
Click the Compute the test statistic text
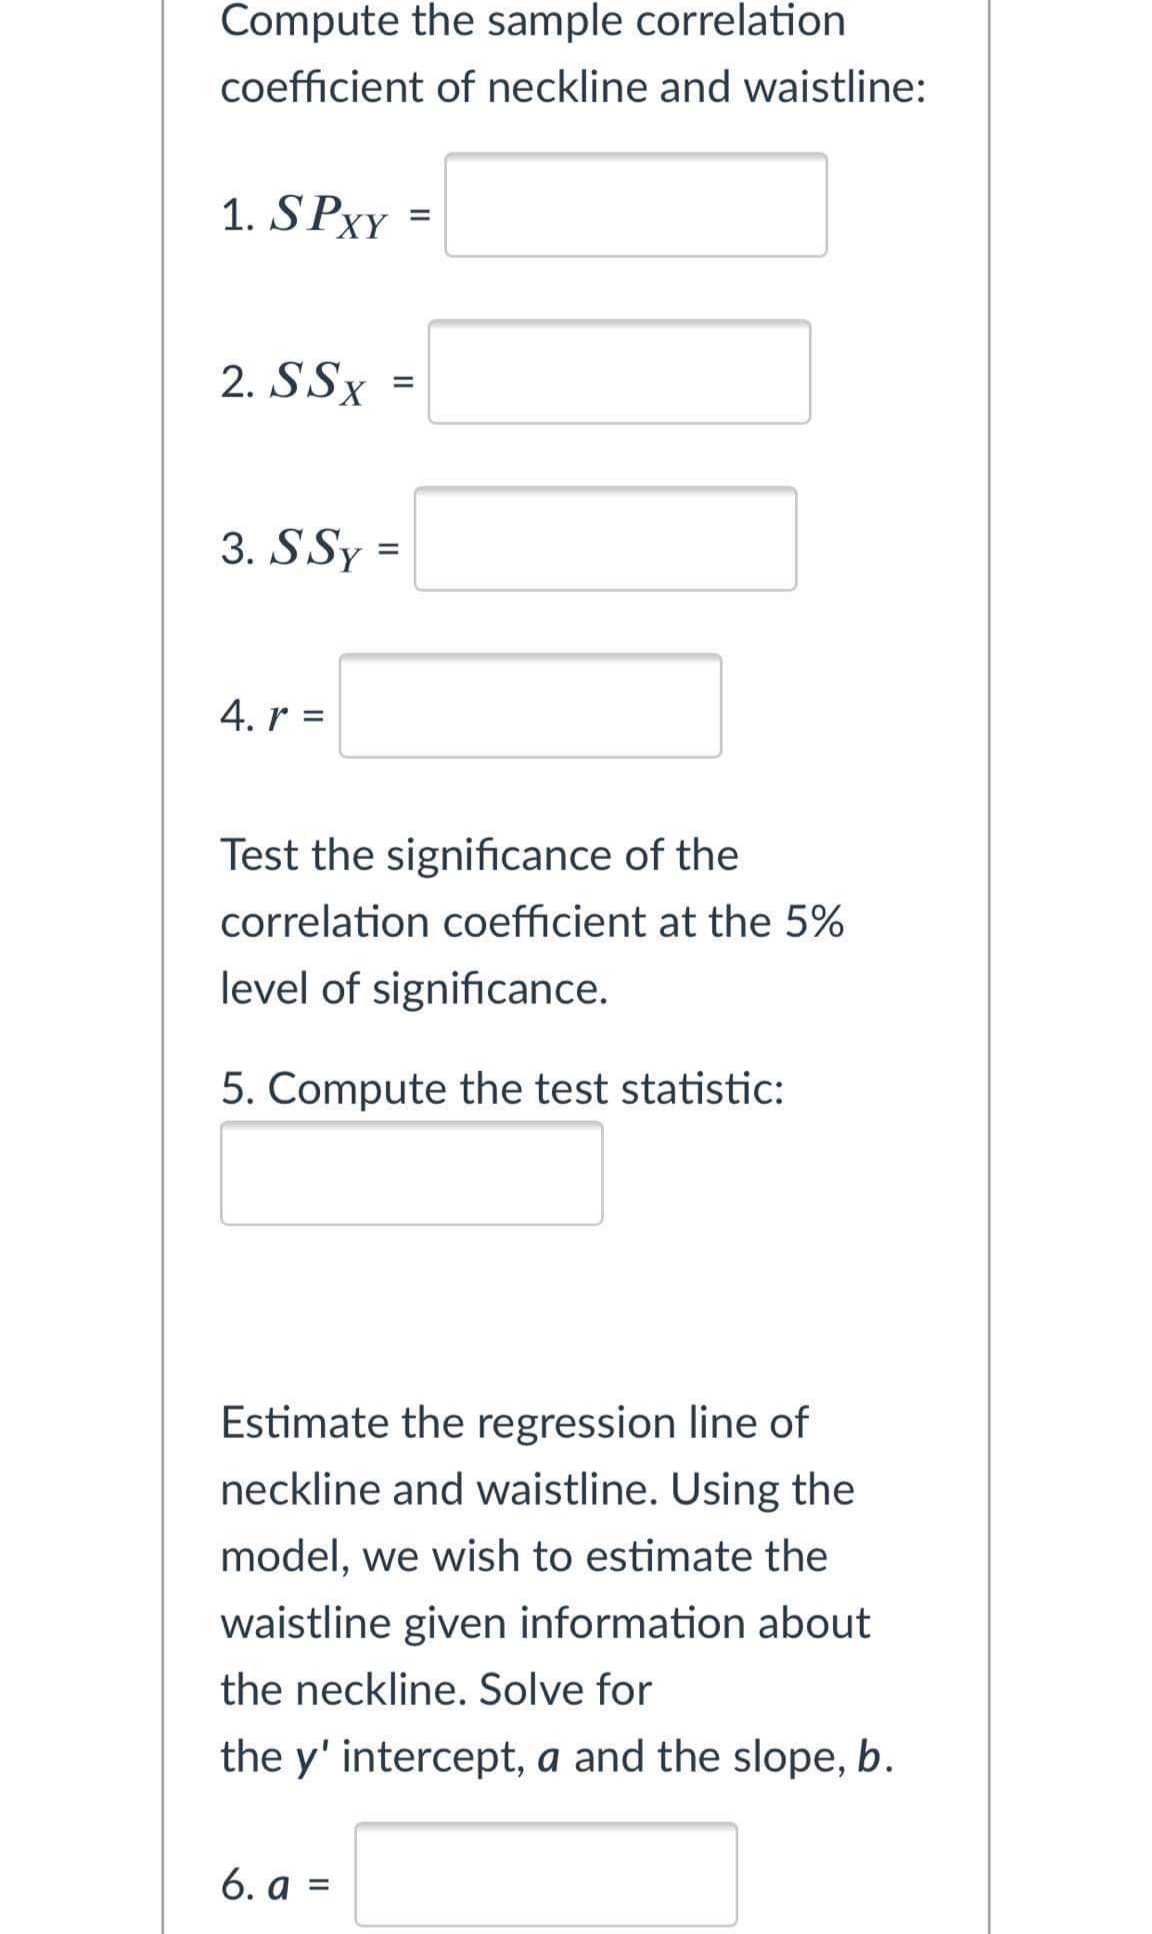[x=502, y=1088]
